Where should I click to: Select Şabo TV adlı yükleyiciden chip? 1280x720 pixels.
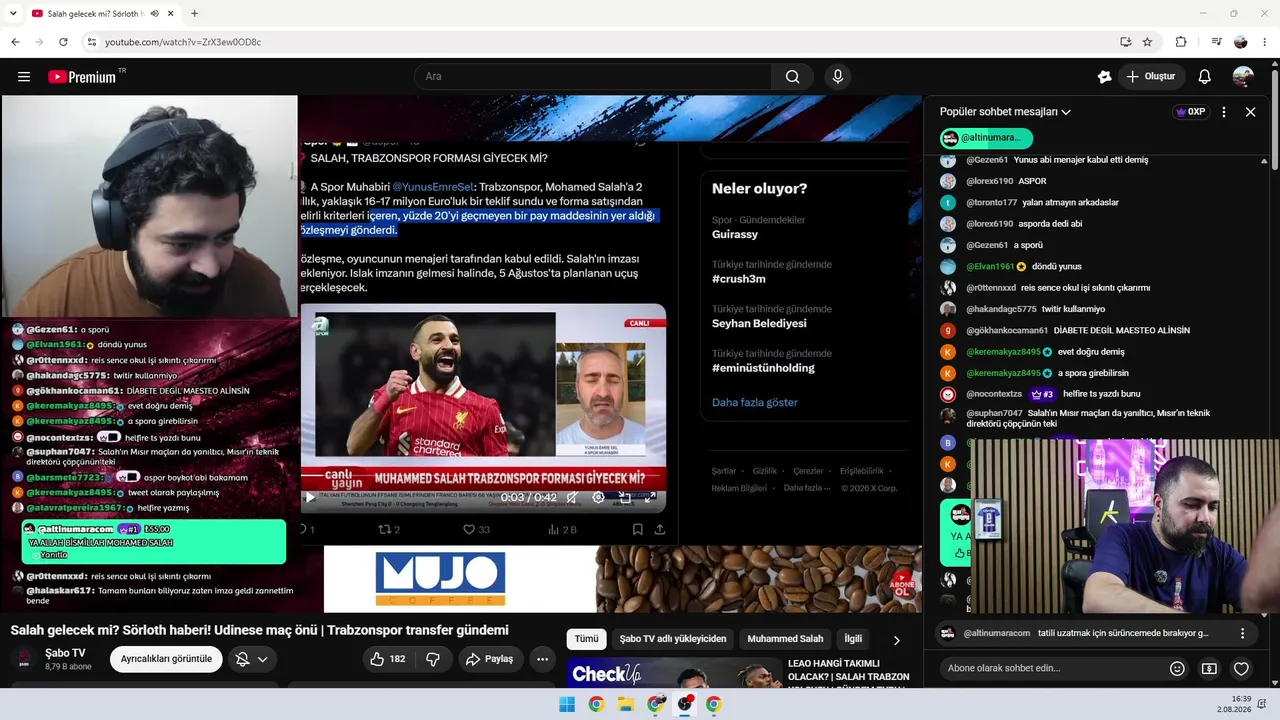(x=673, y=639)
